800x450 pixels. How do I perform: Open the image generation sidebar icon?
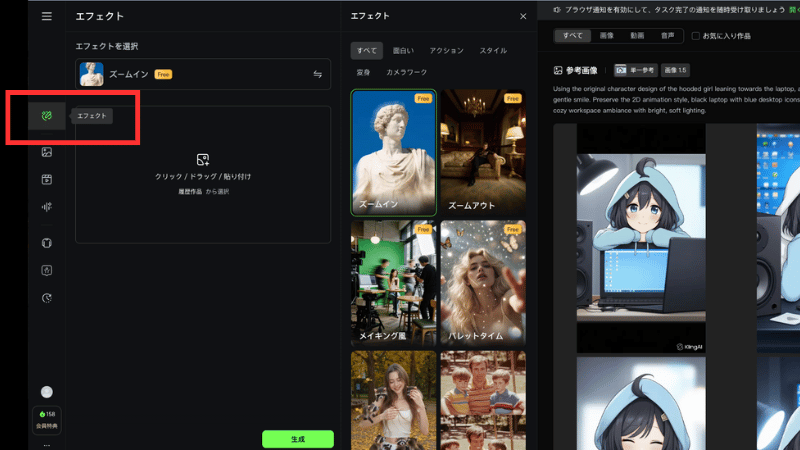point(46,152)
